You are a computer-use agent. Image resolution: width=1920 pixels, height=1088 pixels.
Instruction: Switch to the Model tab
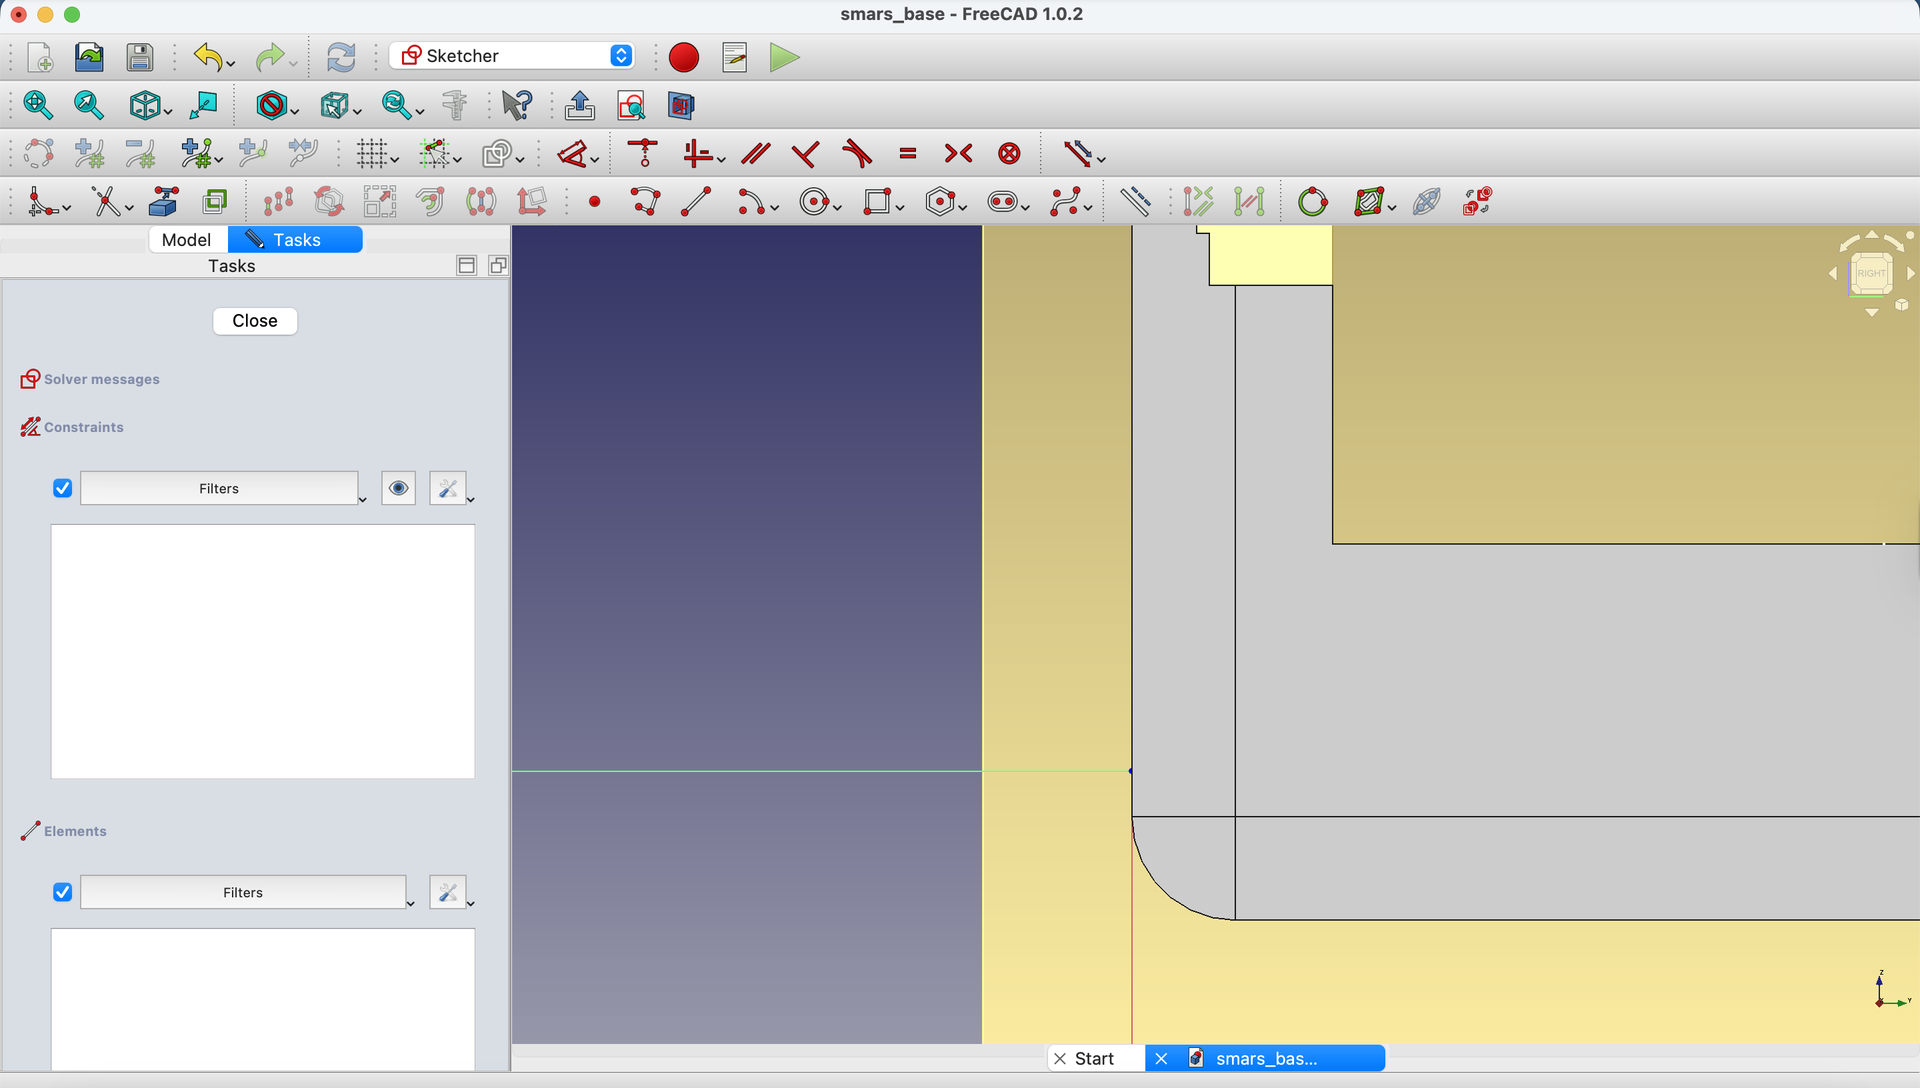pos(186,239)
